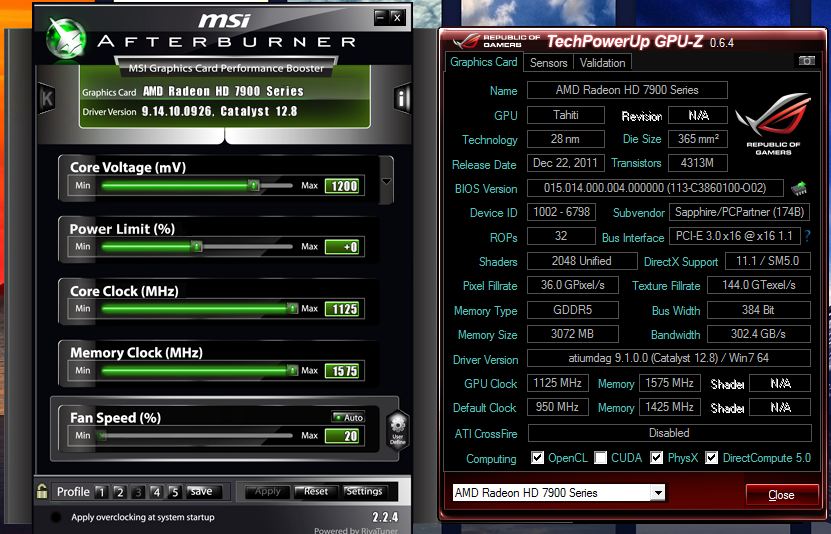Click the BIOS save chip icon in GPU-Z
Screen dimensions: 831x534
tap(799, 188)
